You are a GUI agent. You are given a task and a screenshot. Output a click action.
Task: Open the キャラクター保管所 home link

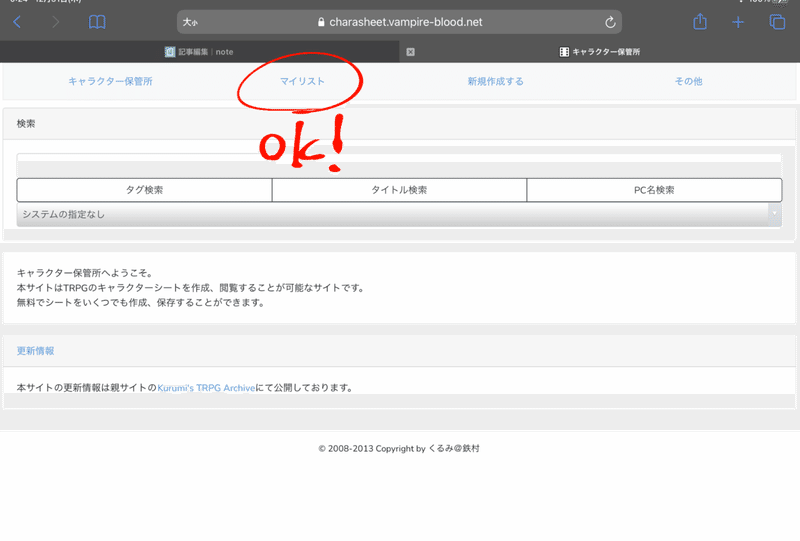(x=110, y=81)
